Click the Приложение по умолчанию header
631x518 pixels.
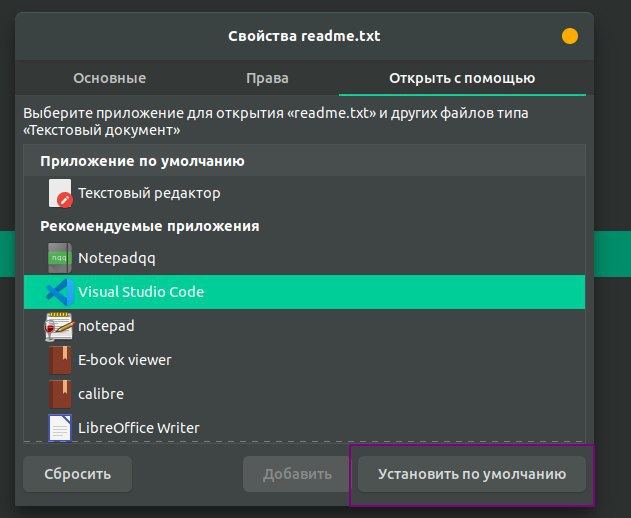pos(142,161)
